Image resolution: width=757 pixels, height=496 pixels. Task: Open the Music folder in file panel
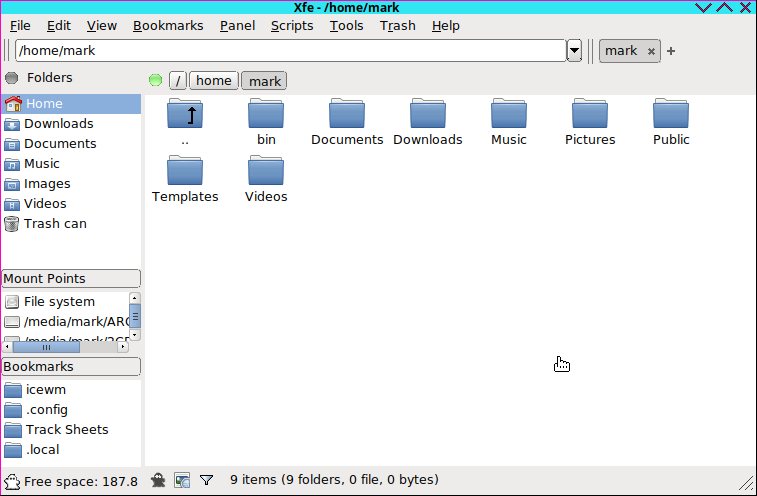coord(509,114)
